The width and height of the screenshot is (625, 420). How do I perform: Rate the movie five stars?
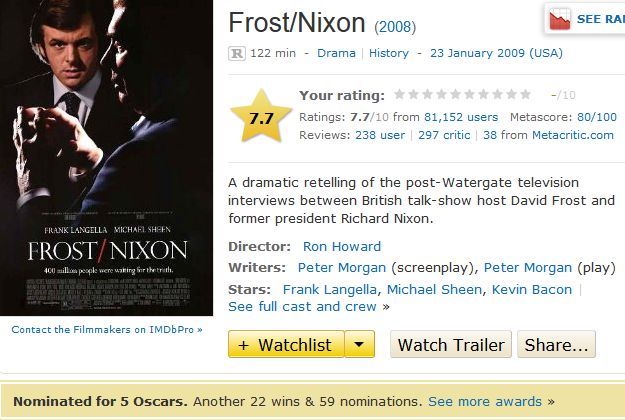click(x=456, y=95)
